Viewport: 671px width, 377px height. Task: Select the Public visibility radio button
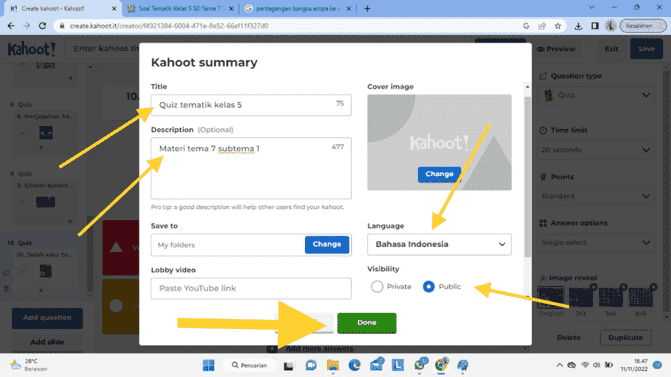pyautogui.click(x=428, y=287)
